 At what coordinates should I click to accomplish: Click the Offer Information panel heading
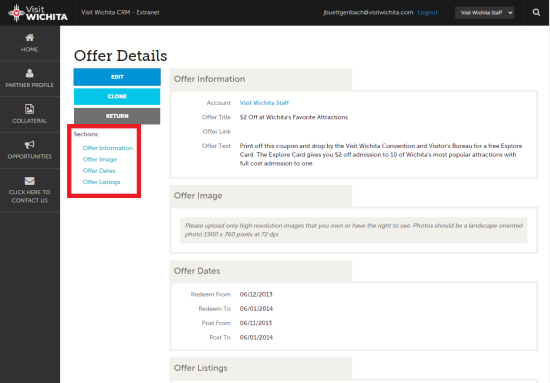209,79
